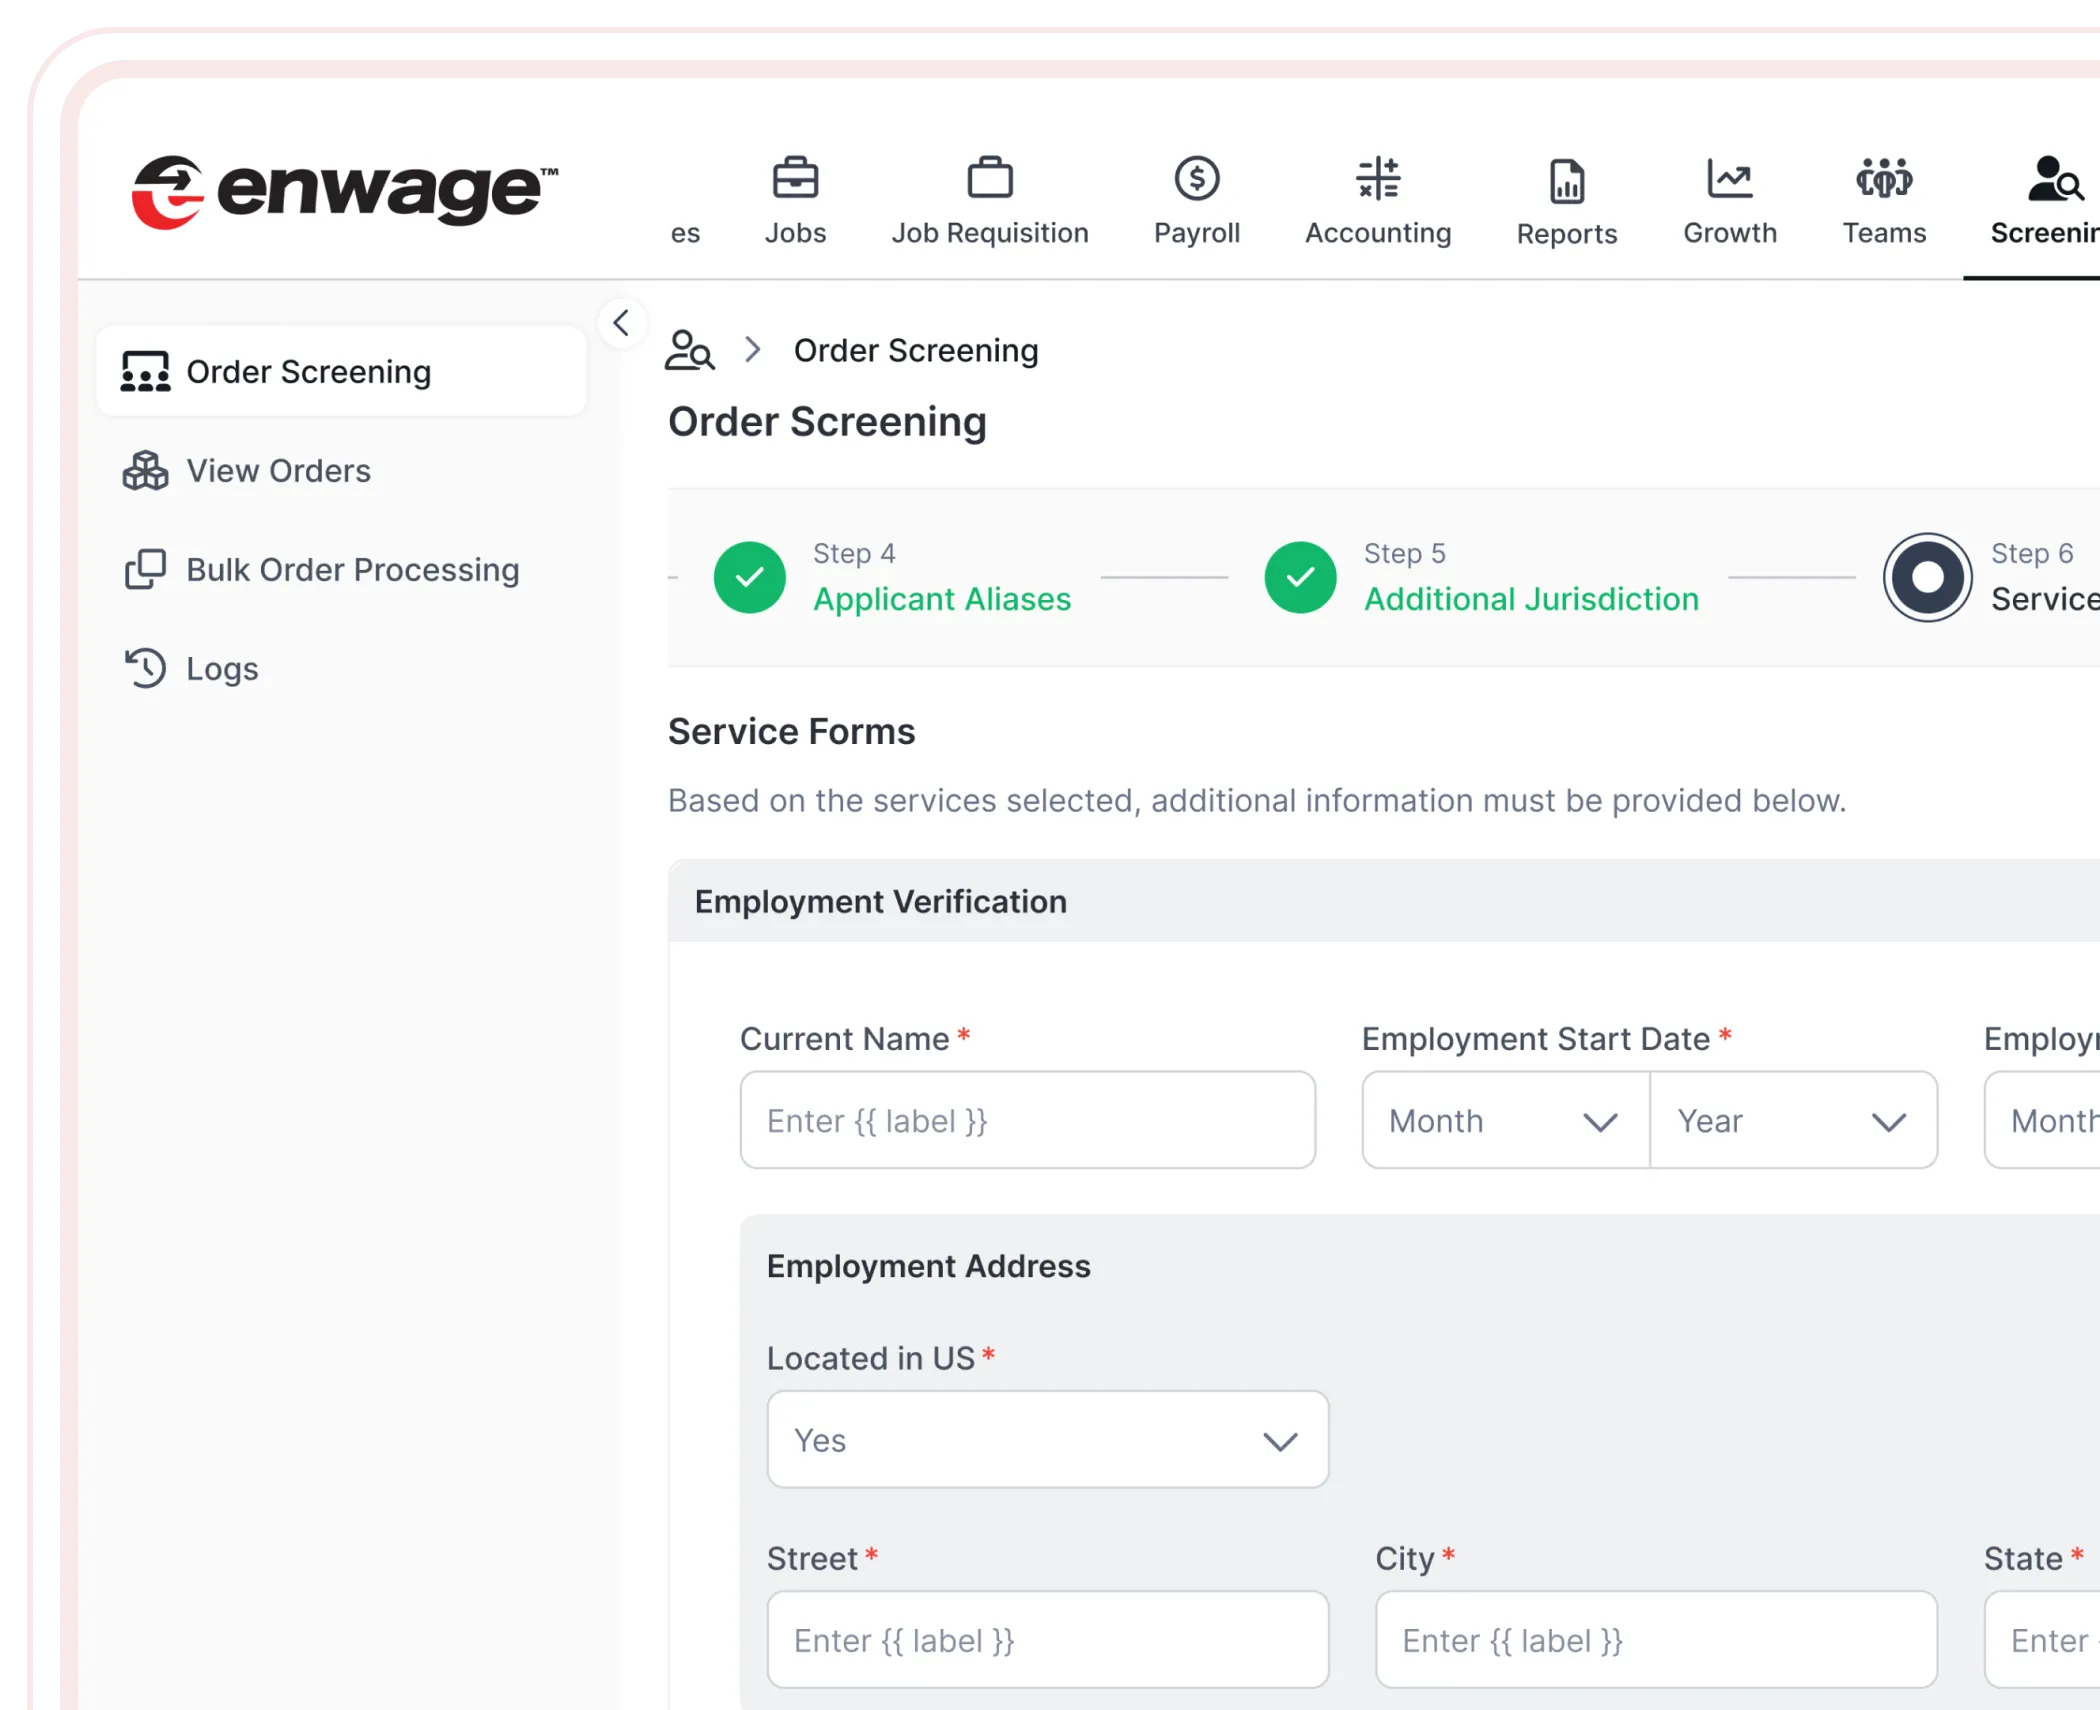Go to Logs in the sidebar
Viewport: 2100px width, 1710px height.
(x=222, y=669)
